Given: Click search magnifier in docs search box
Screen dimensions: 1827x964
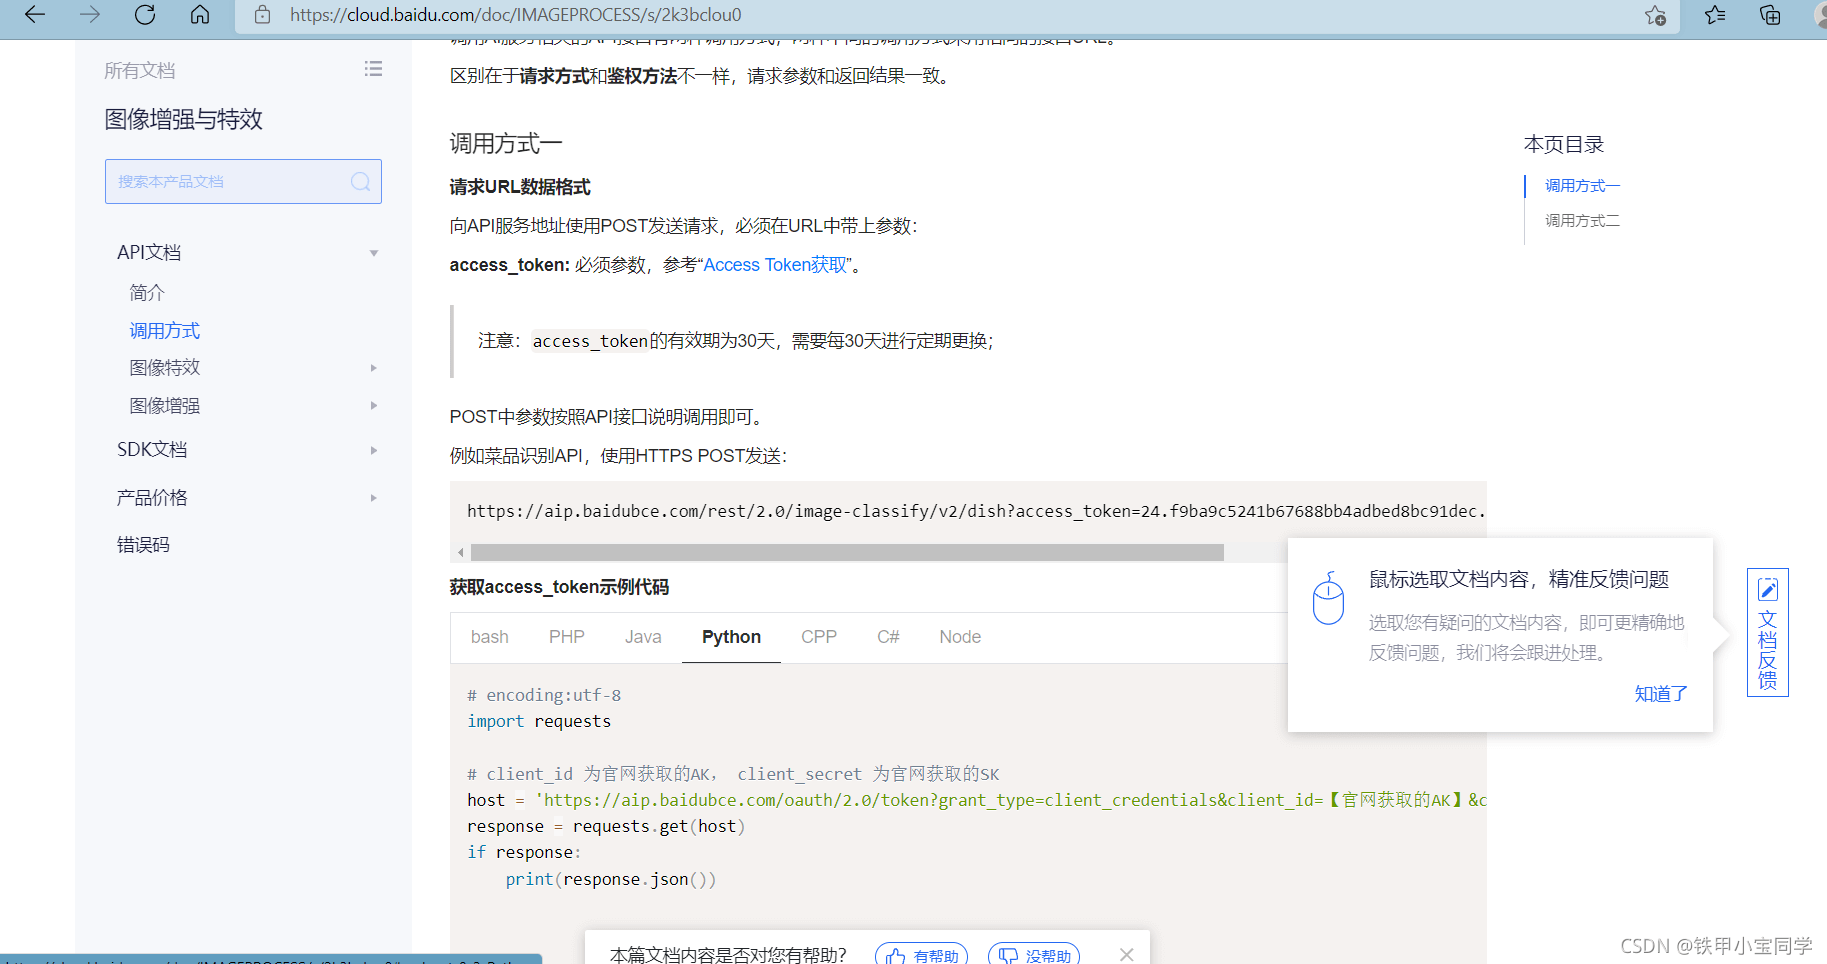Looking at the screenshot, I should tap(360, 182).
